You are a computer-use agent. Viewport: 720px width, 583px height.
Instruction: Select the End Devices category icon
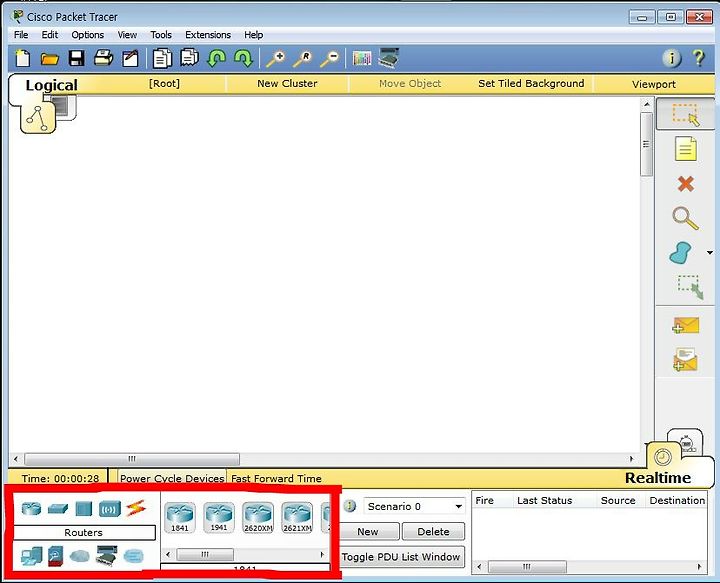click(31, 556)
